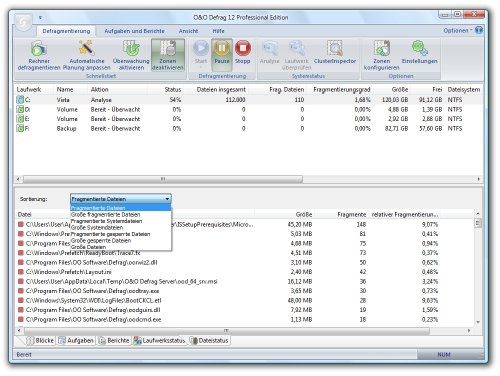The image size is (500, 376).
Task: Open the Ansicht ribbon tab
Action: tap(188, 31)
